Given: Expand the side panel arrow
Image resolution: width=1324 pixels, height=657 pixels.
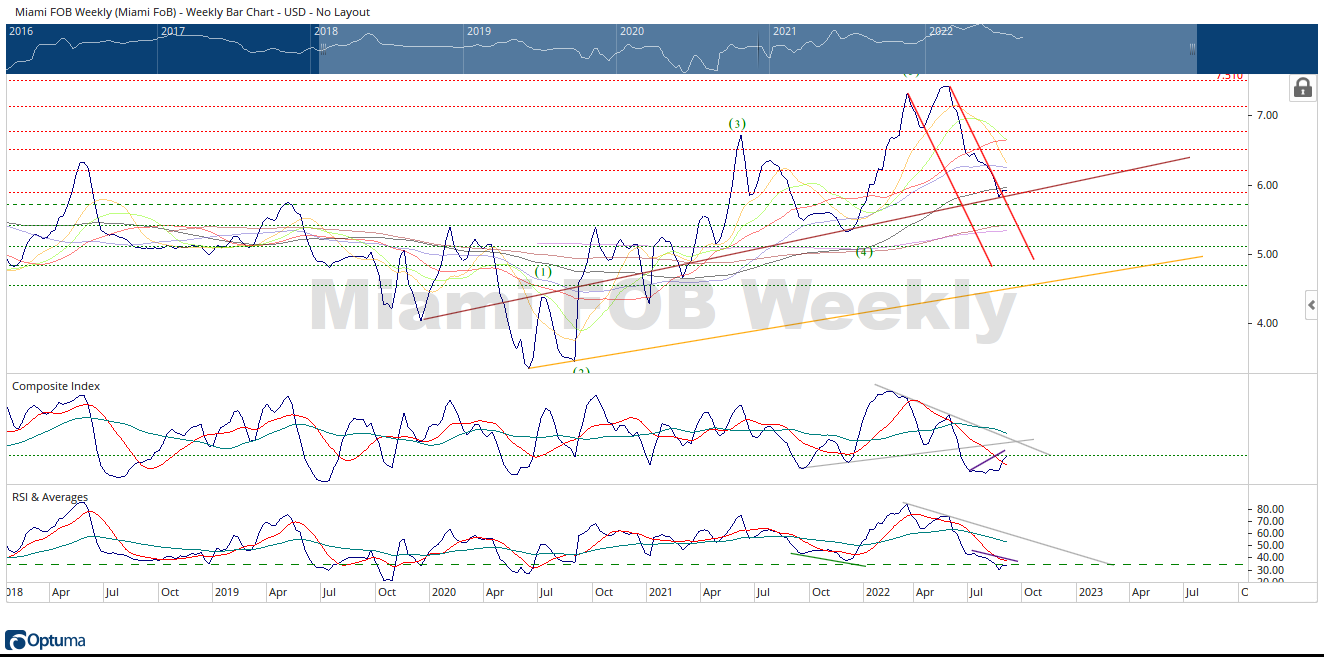Looking at the screenshot, I should pyautogui.click(x=1312, y=304).
